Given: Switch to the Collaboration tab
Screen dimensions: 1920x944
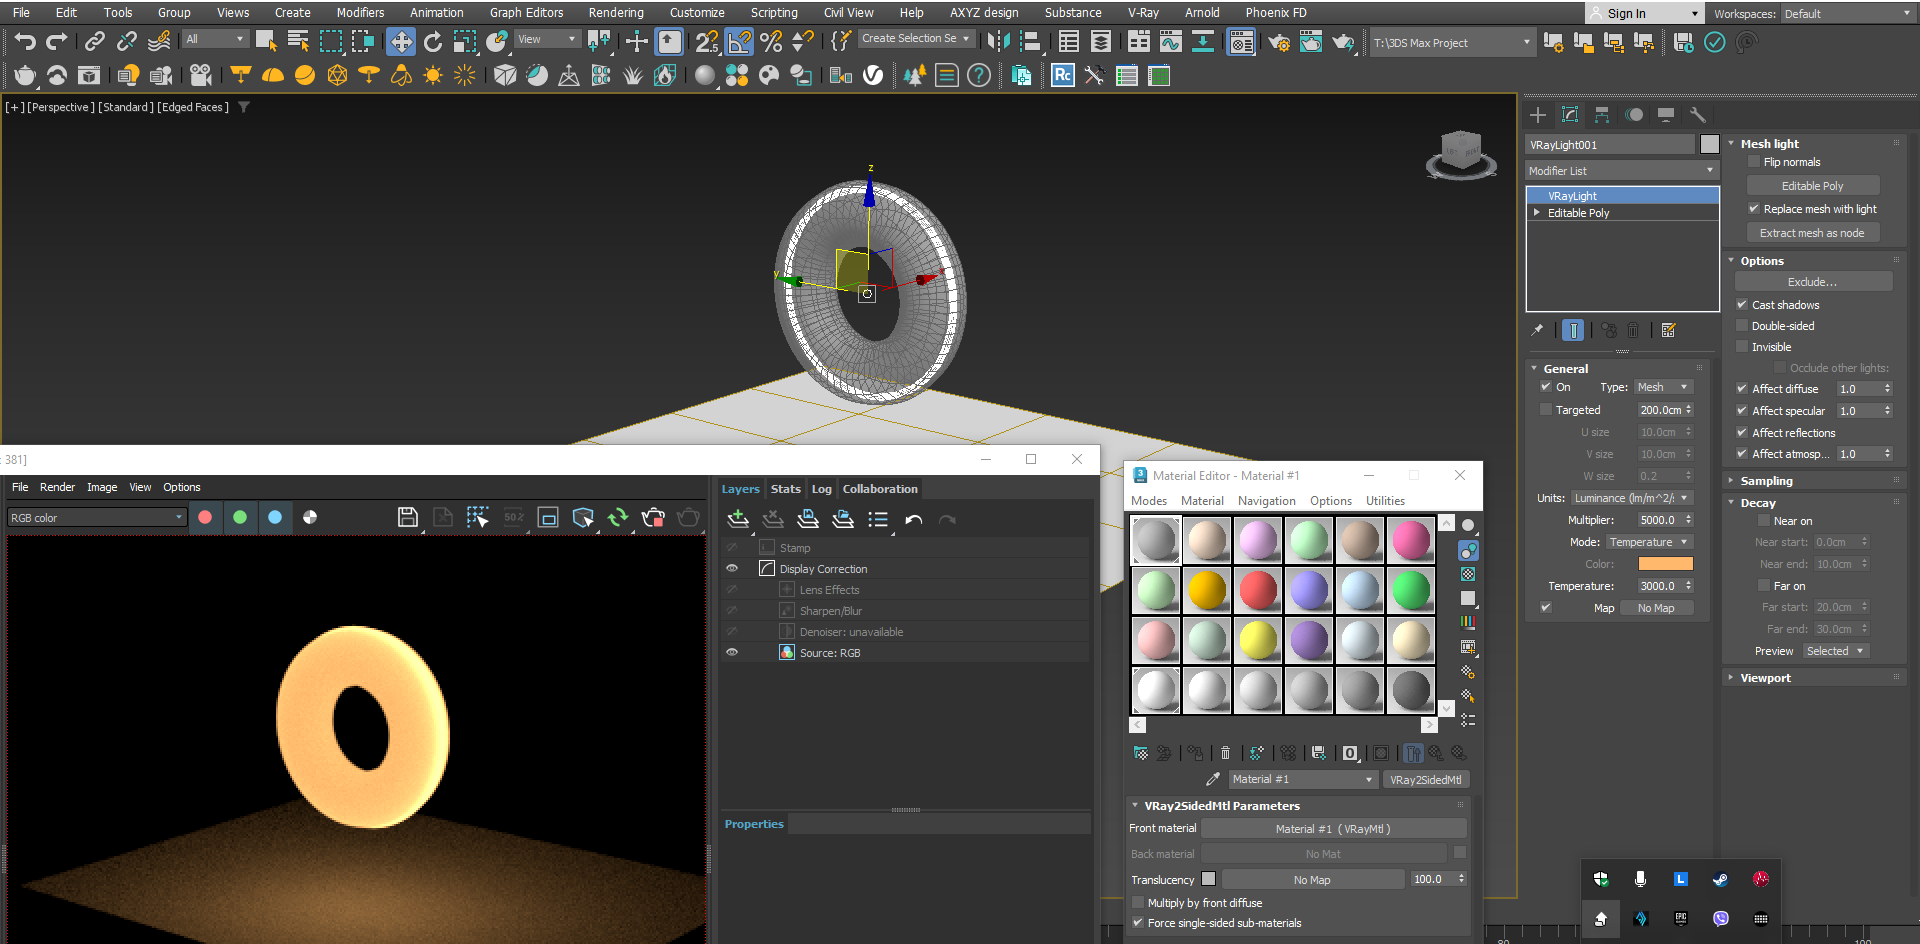Looking at the screenshot, I should (x=880, y=489).
